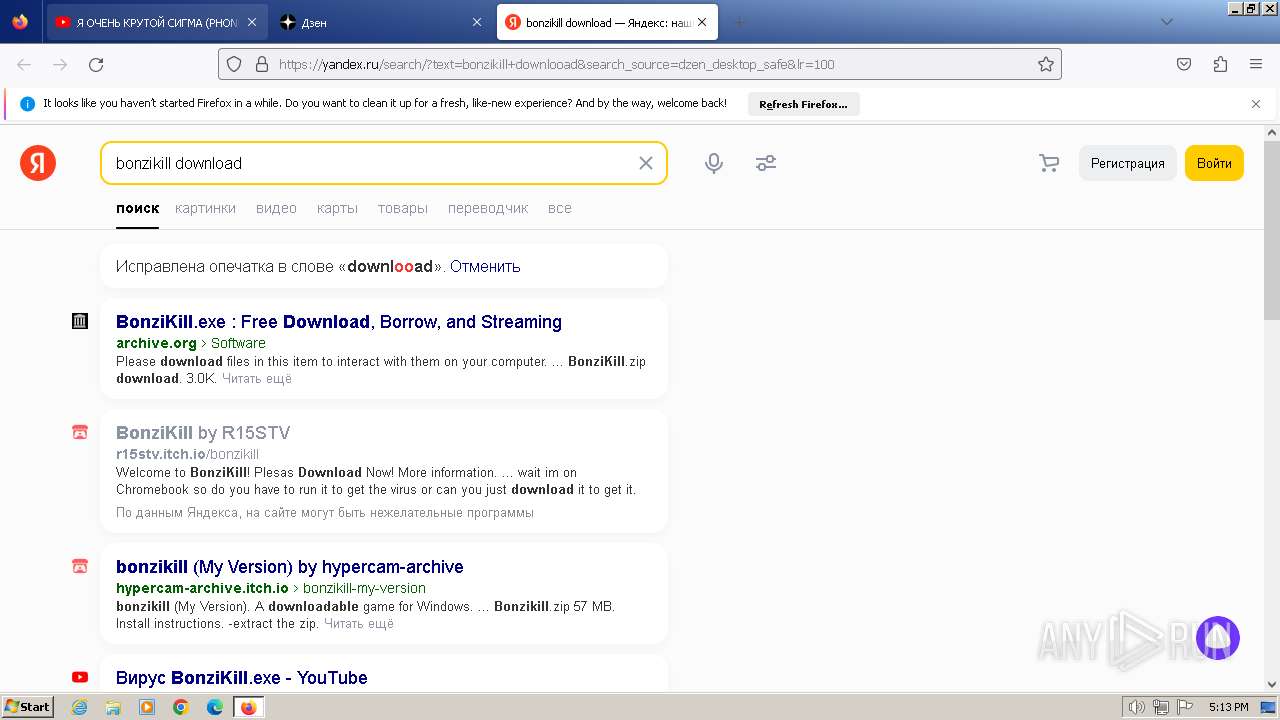Open Вирус BonziKill.exe - YouTube result
Viewport: 1280px width, 720px height.
(x=242, y=678)
